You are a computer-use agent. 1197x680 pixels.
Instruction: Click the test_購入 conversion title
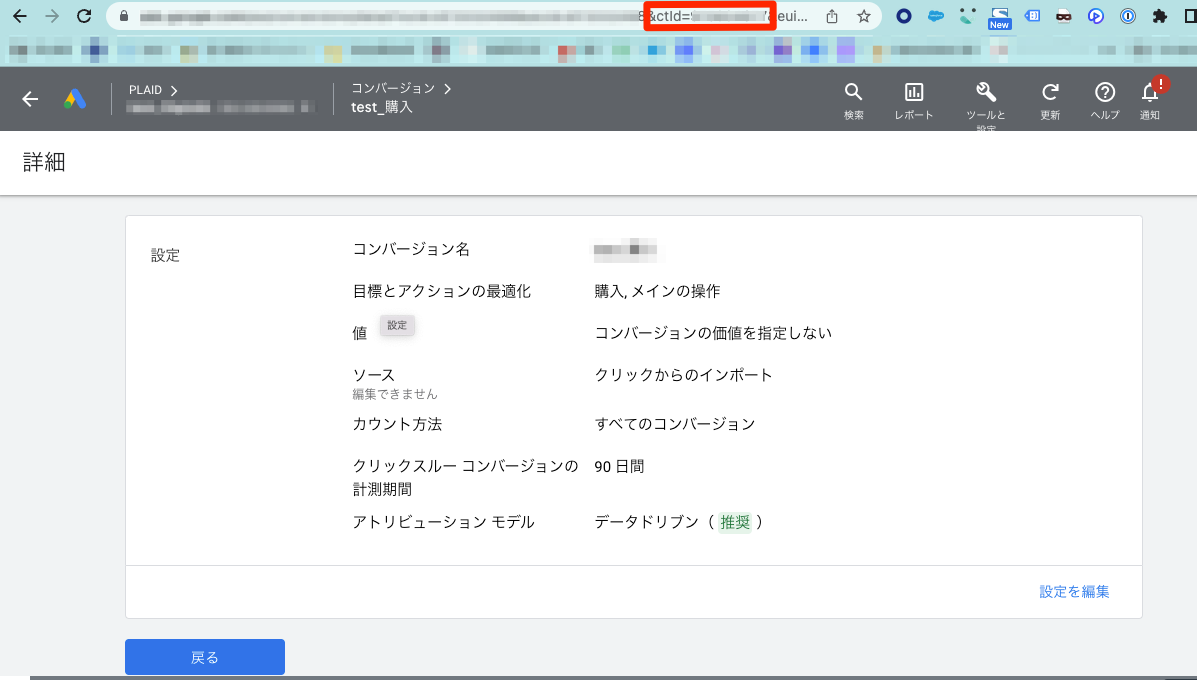[x=382, y=108]
